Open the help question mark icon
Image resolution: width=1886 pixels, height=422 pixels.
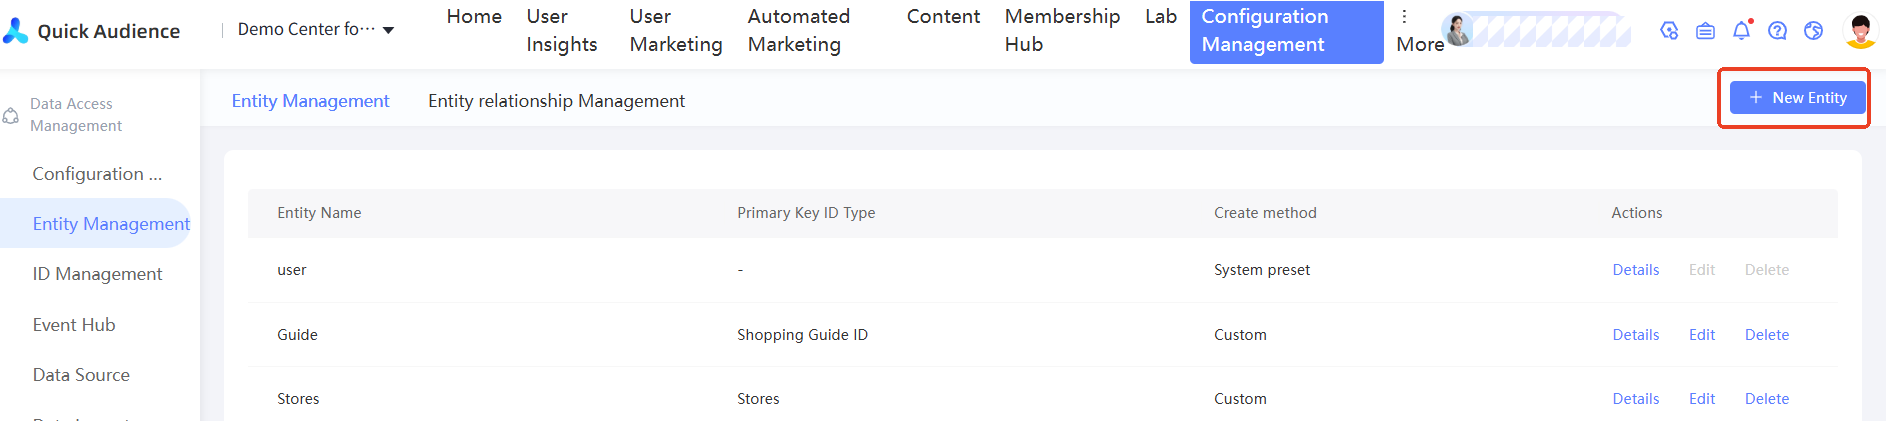1777,31
